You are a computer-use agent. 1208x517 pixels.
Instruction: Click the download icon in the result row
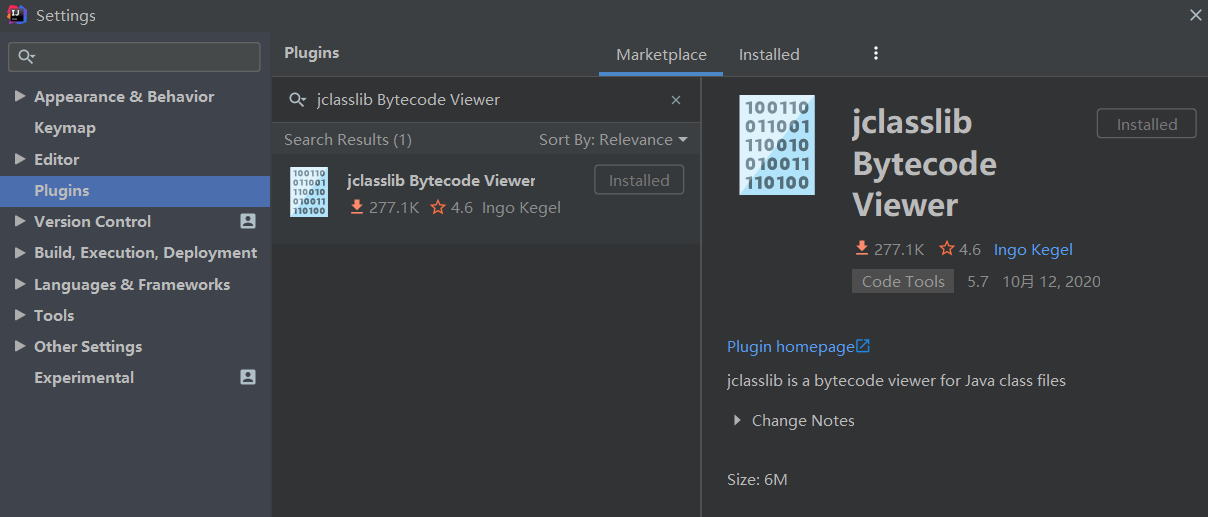coord(357,207)
